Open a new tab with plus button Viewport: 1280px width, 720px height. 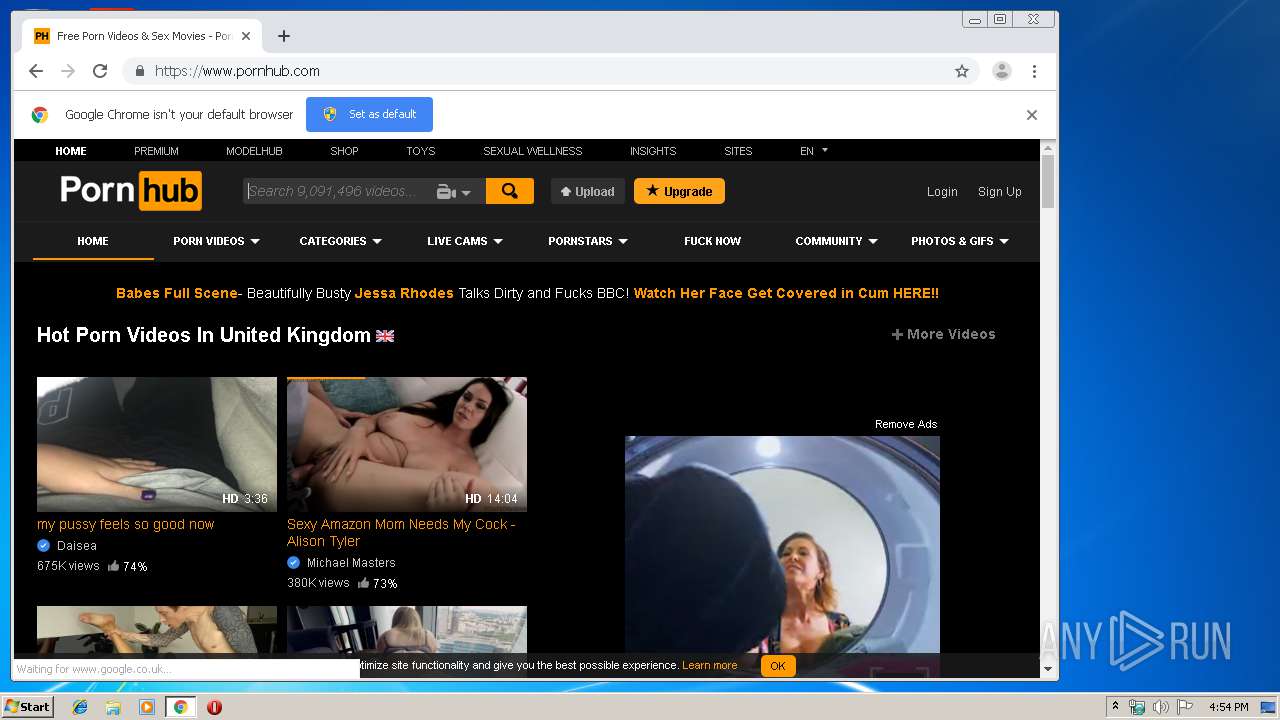pyautogui.click(x=284, y=36)
